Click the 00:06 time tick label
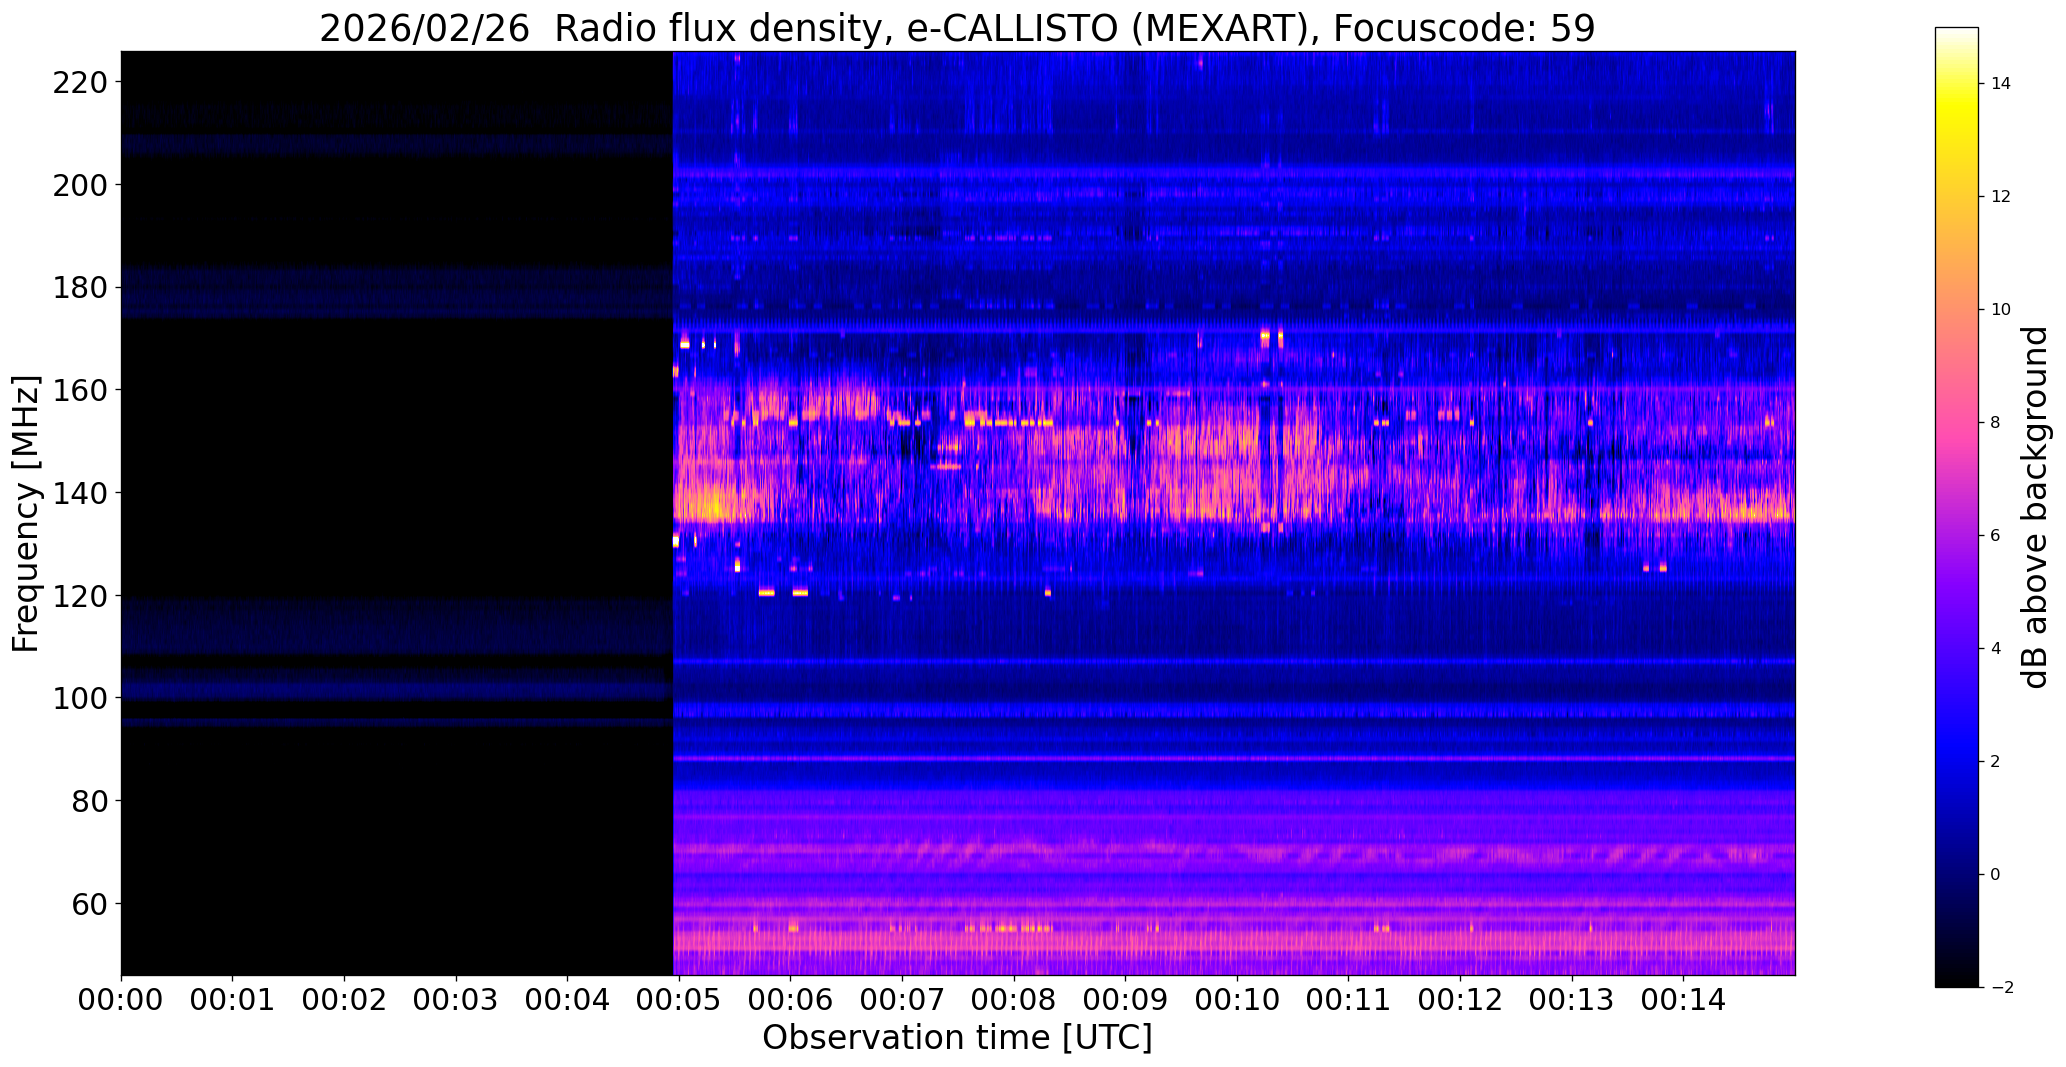The image size is (2066, 1067). (x=791, y=1000)
